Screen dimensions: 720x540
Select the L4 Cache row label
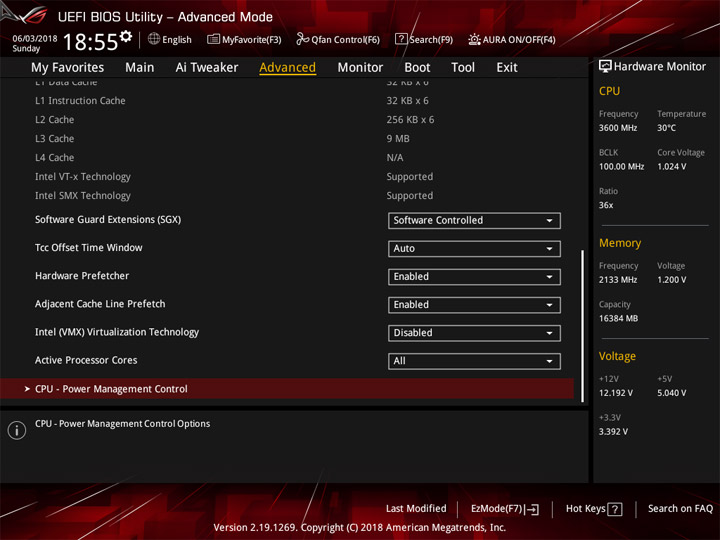[x=55, y=158]
